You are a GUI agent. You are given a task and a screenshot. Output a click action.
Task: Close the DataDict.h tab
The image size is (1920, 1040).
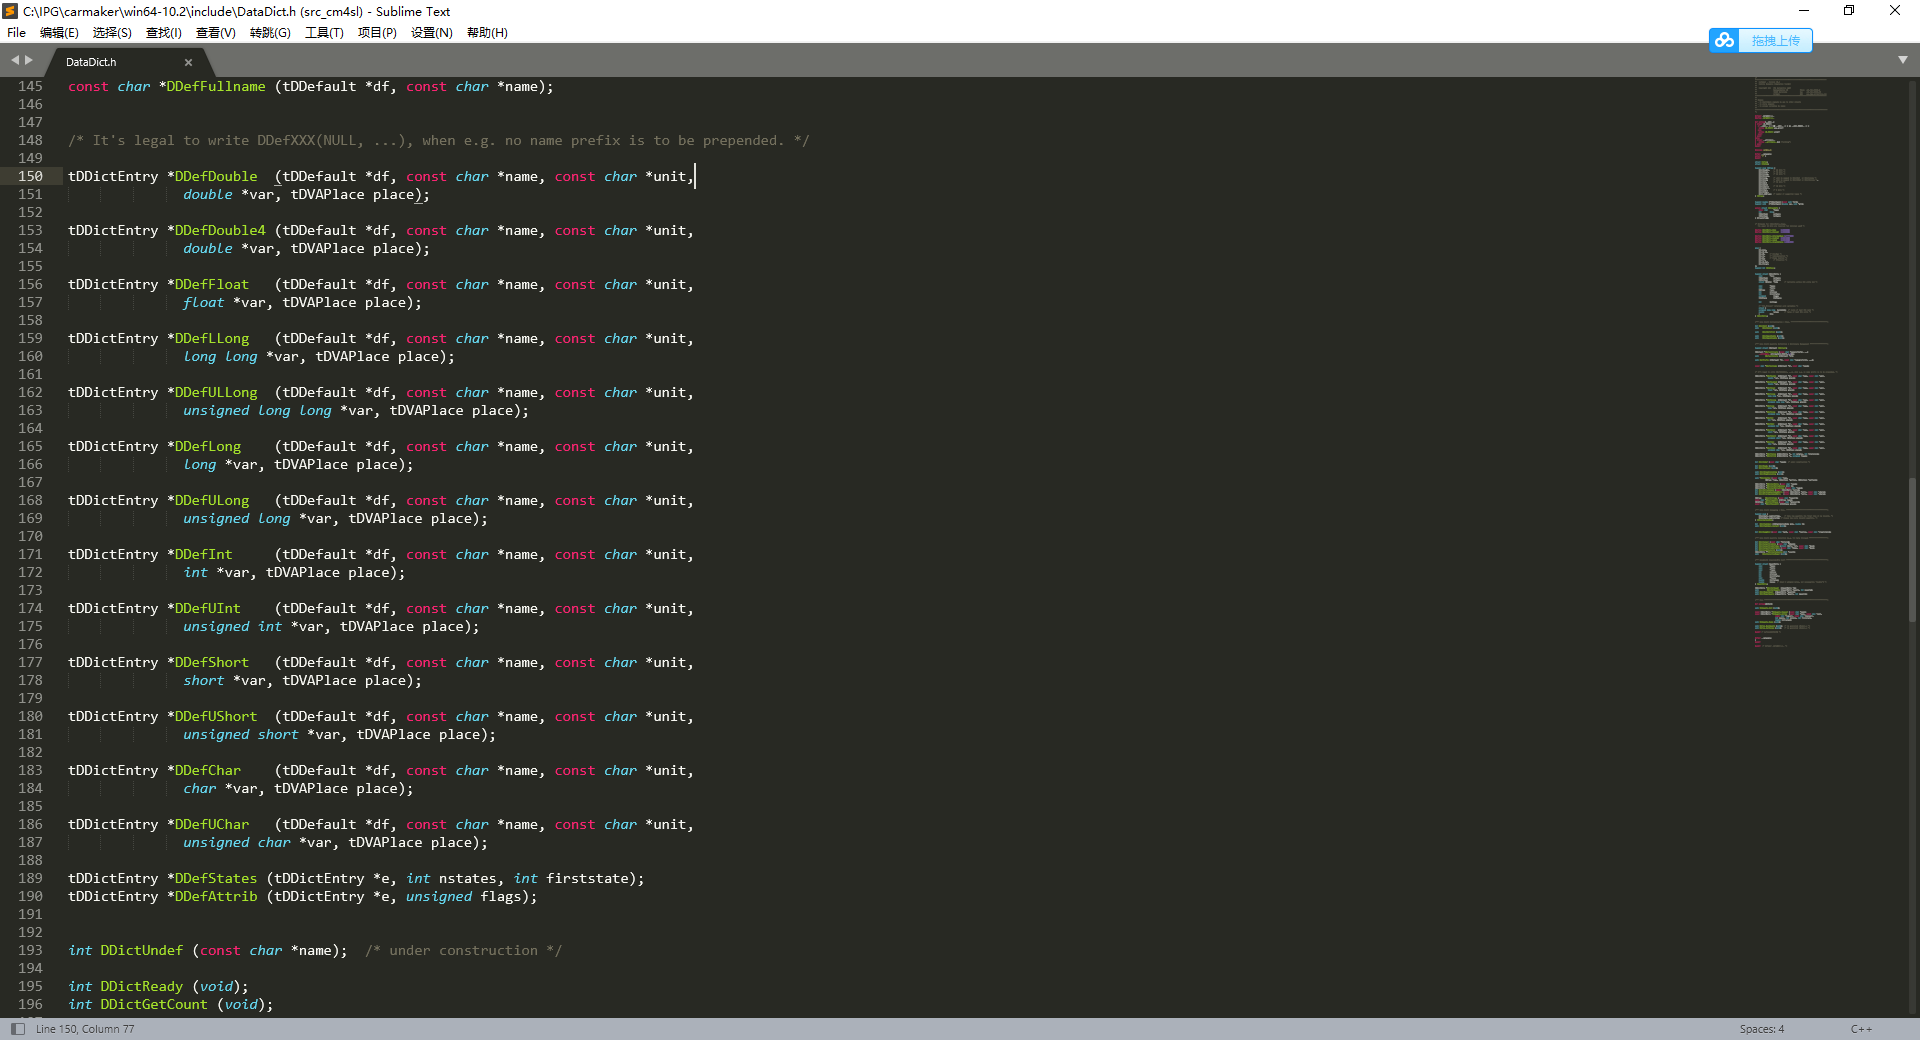[x=188, y=62]
